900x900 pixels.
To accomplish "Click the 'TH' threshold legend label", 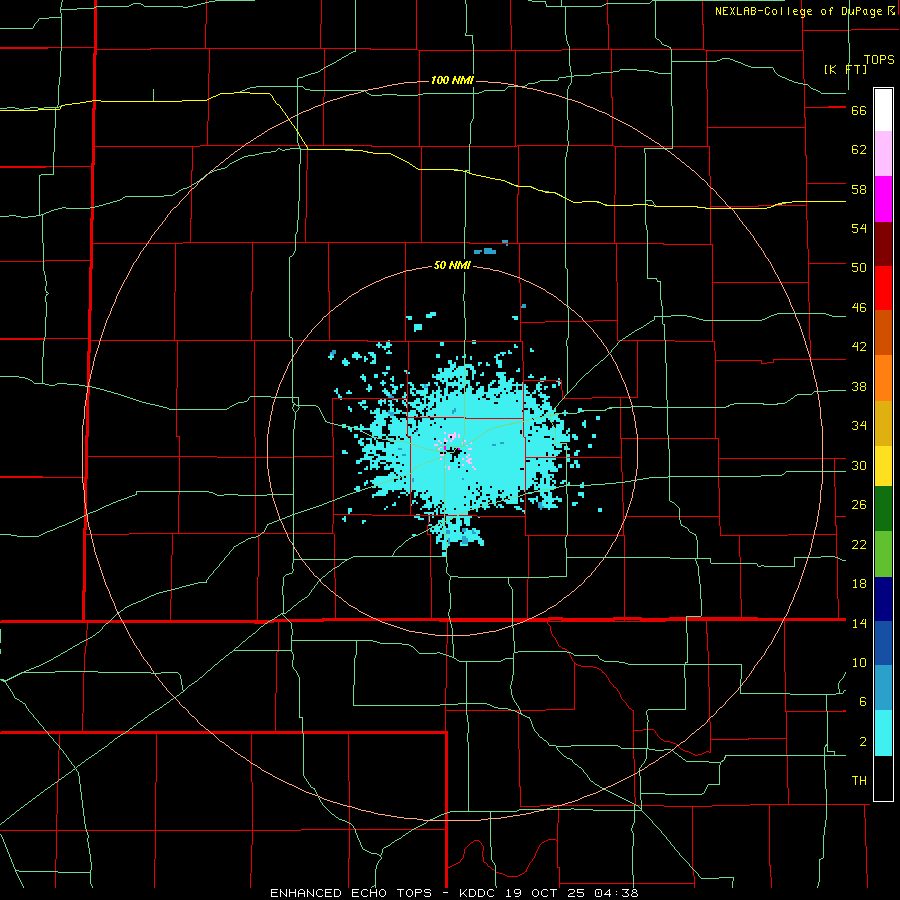I will click(859, 781).
